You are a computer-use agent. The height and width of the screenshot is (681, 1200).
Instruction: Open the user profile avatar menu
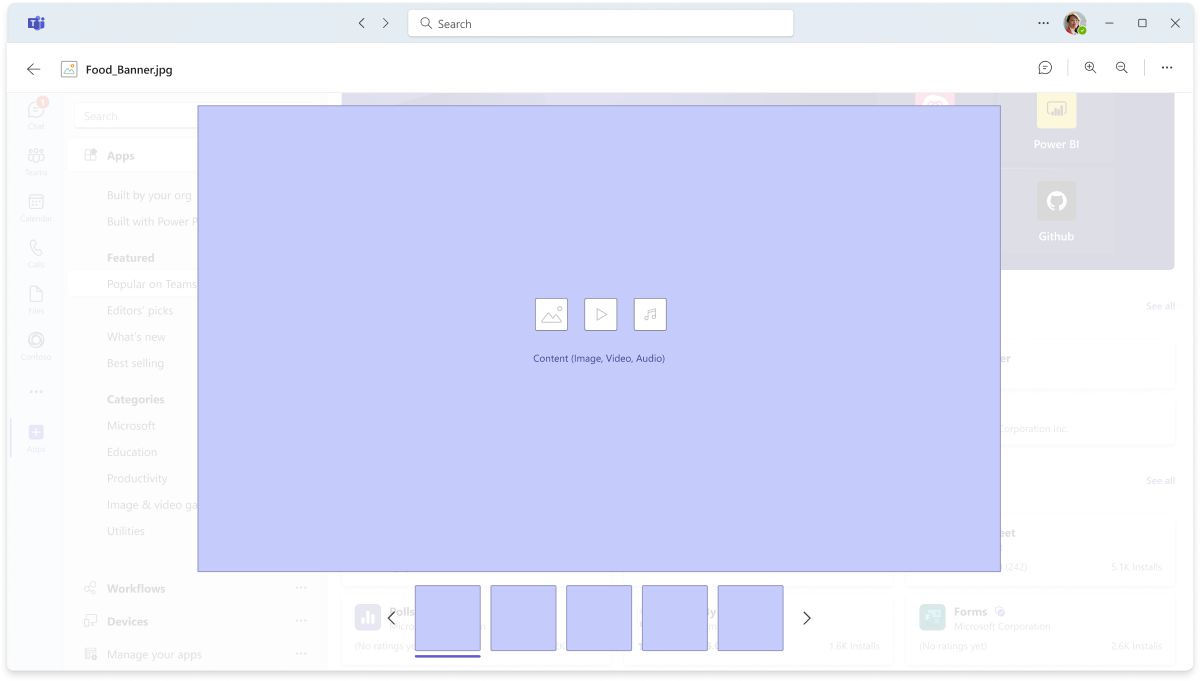point(1075,23)
